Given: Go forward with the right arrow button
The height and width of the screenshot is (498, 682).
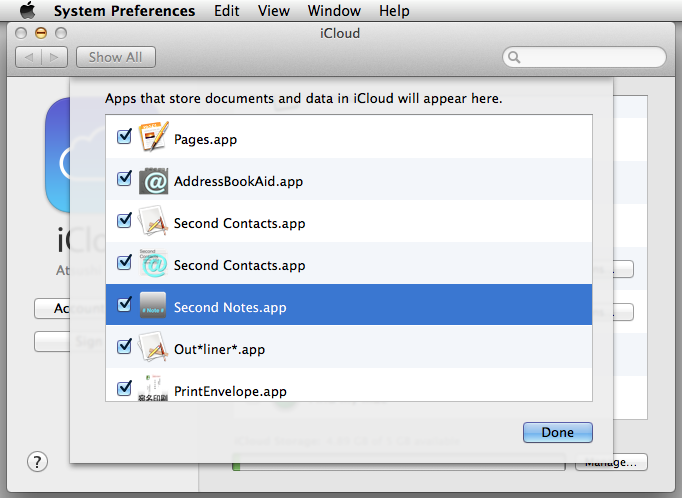Looking at the screenshot, I should [54, 57].
